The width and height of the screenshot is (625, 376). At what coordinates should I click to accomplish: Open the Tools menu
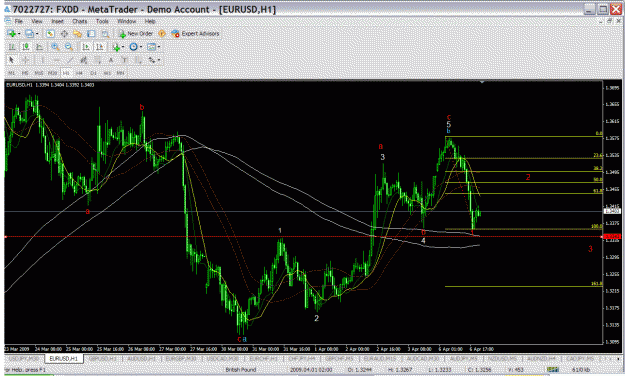[x=102, y=21]
